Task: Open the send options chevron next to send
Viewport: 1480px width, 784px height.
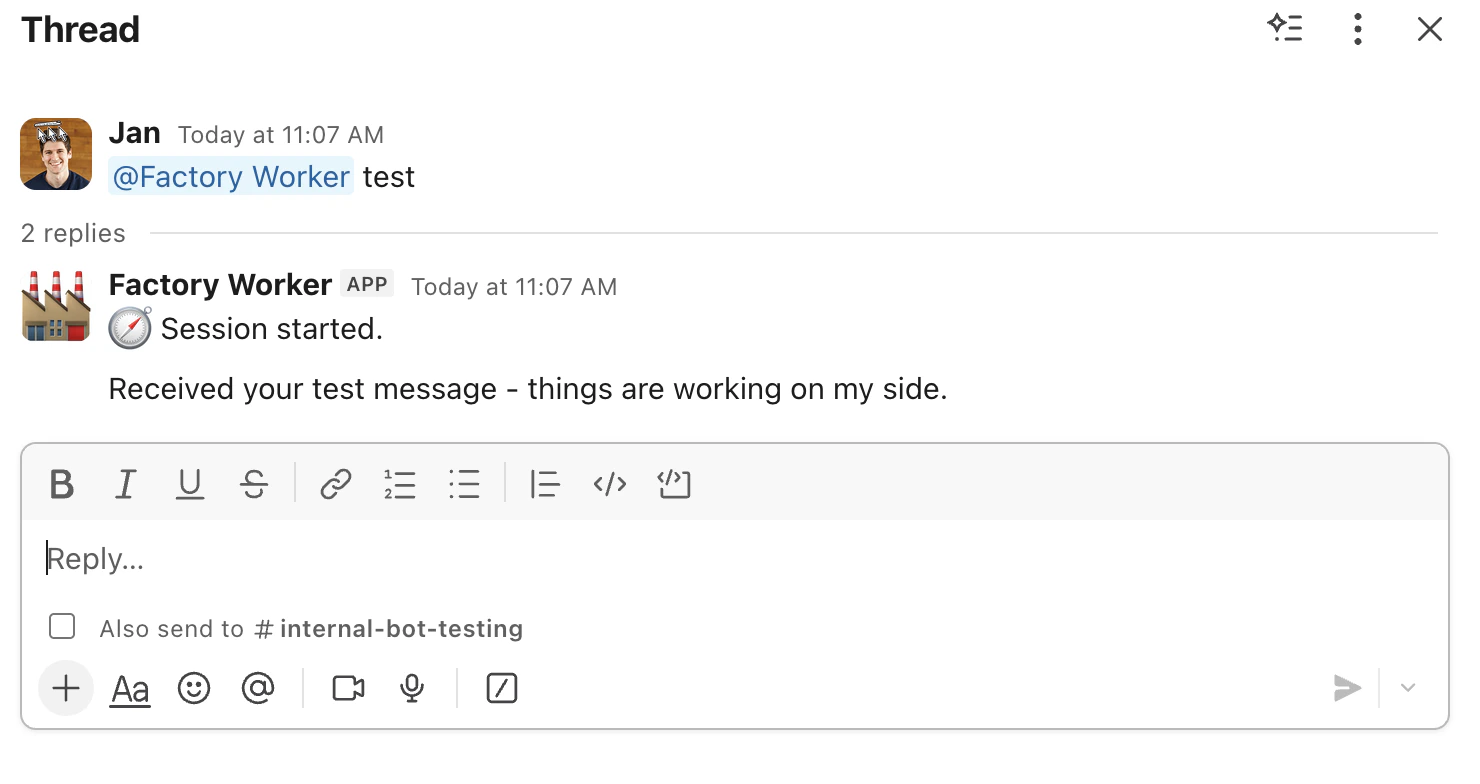Action: pos(1408,688)
